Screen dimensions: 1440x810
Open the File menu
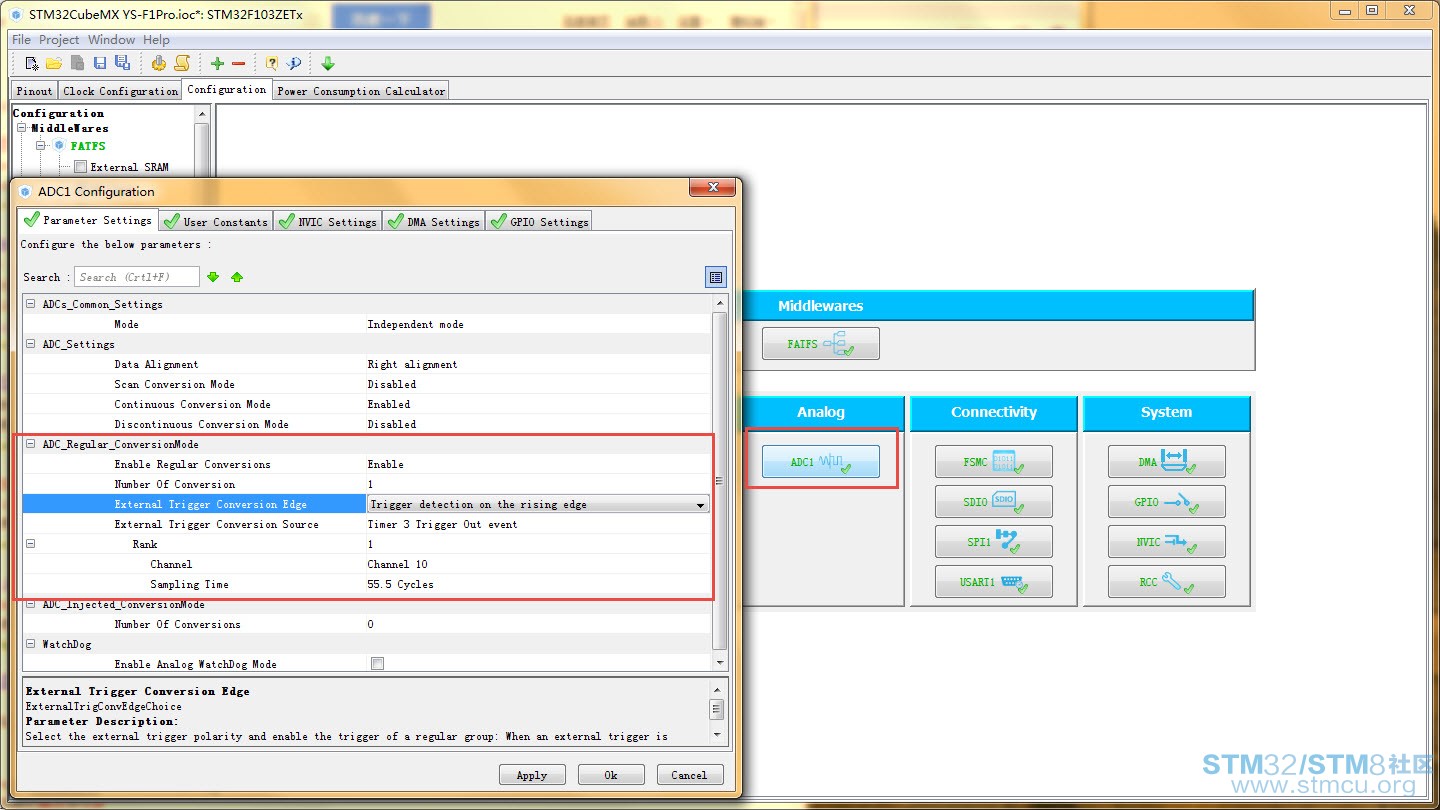point(21,40)
